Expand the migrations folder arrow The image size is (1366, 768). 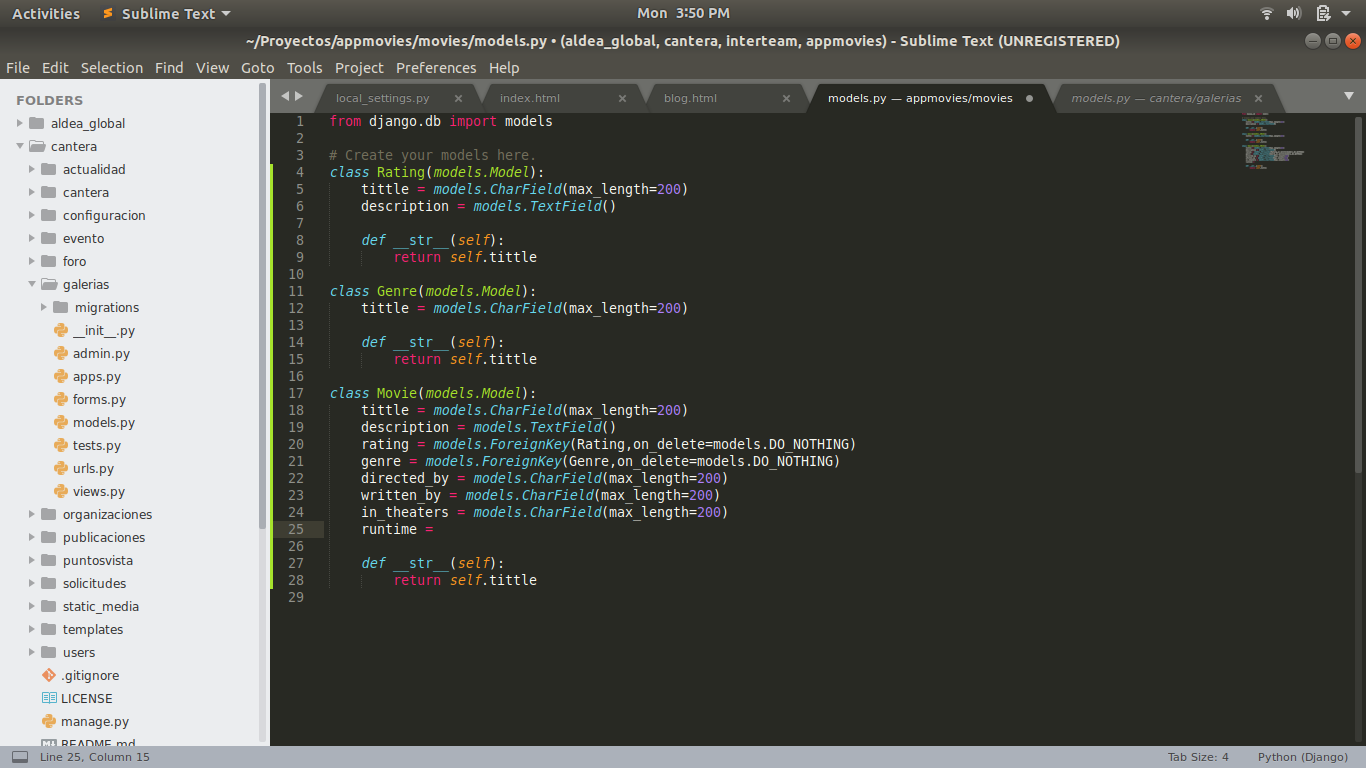click(x=43, y=308)
